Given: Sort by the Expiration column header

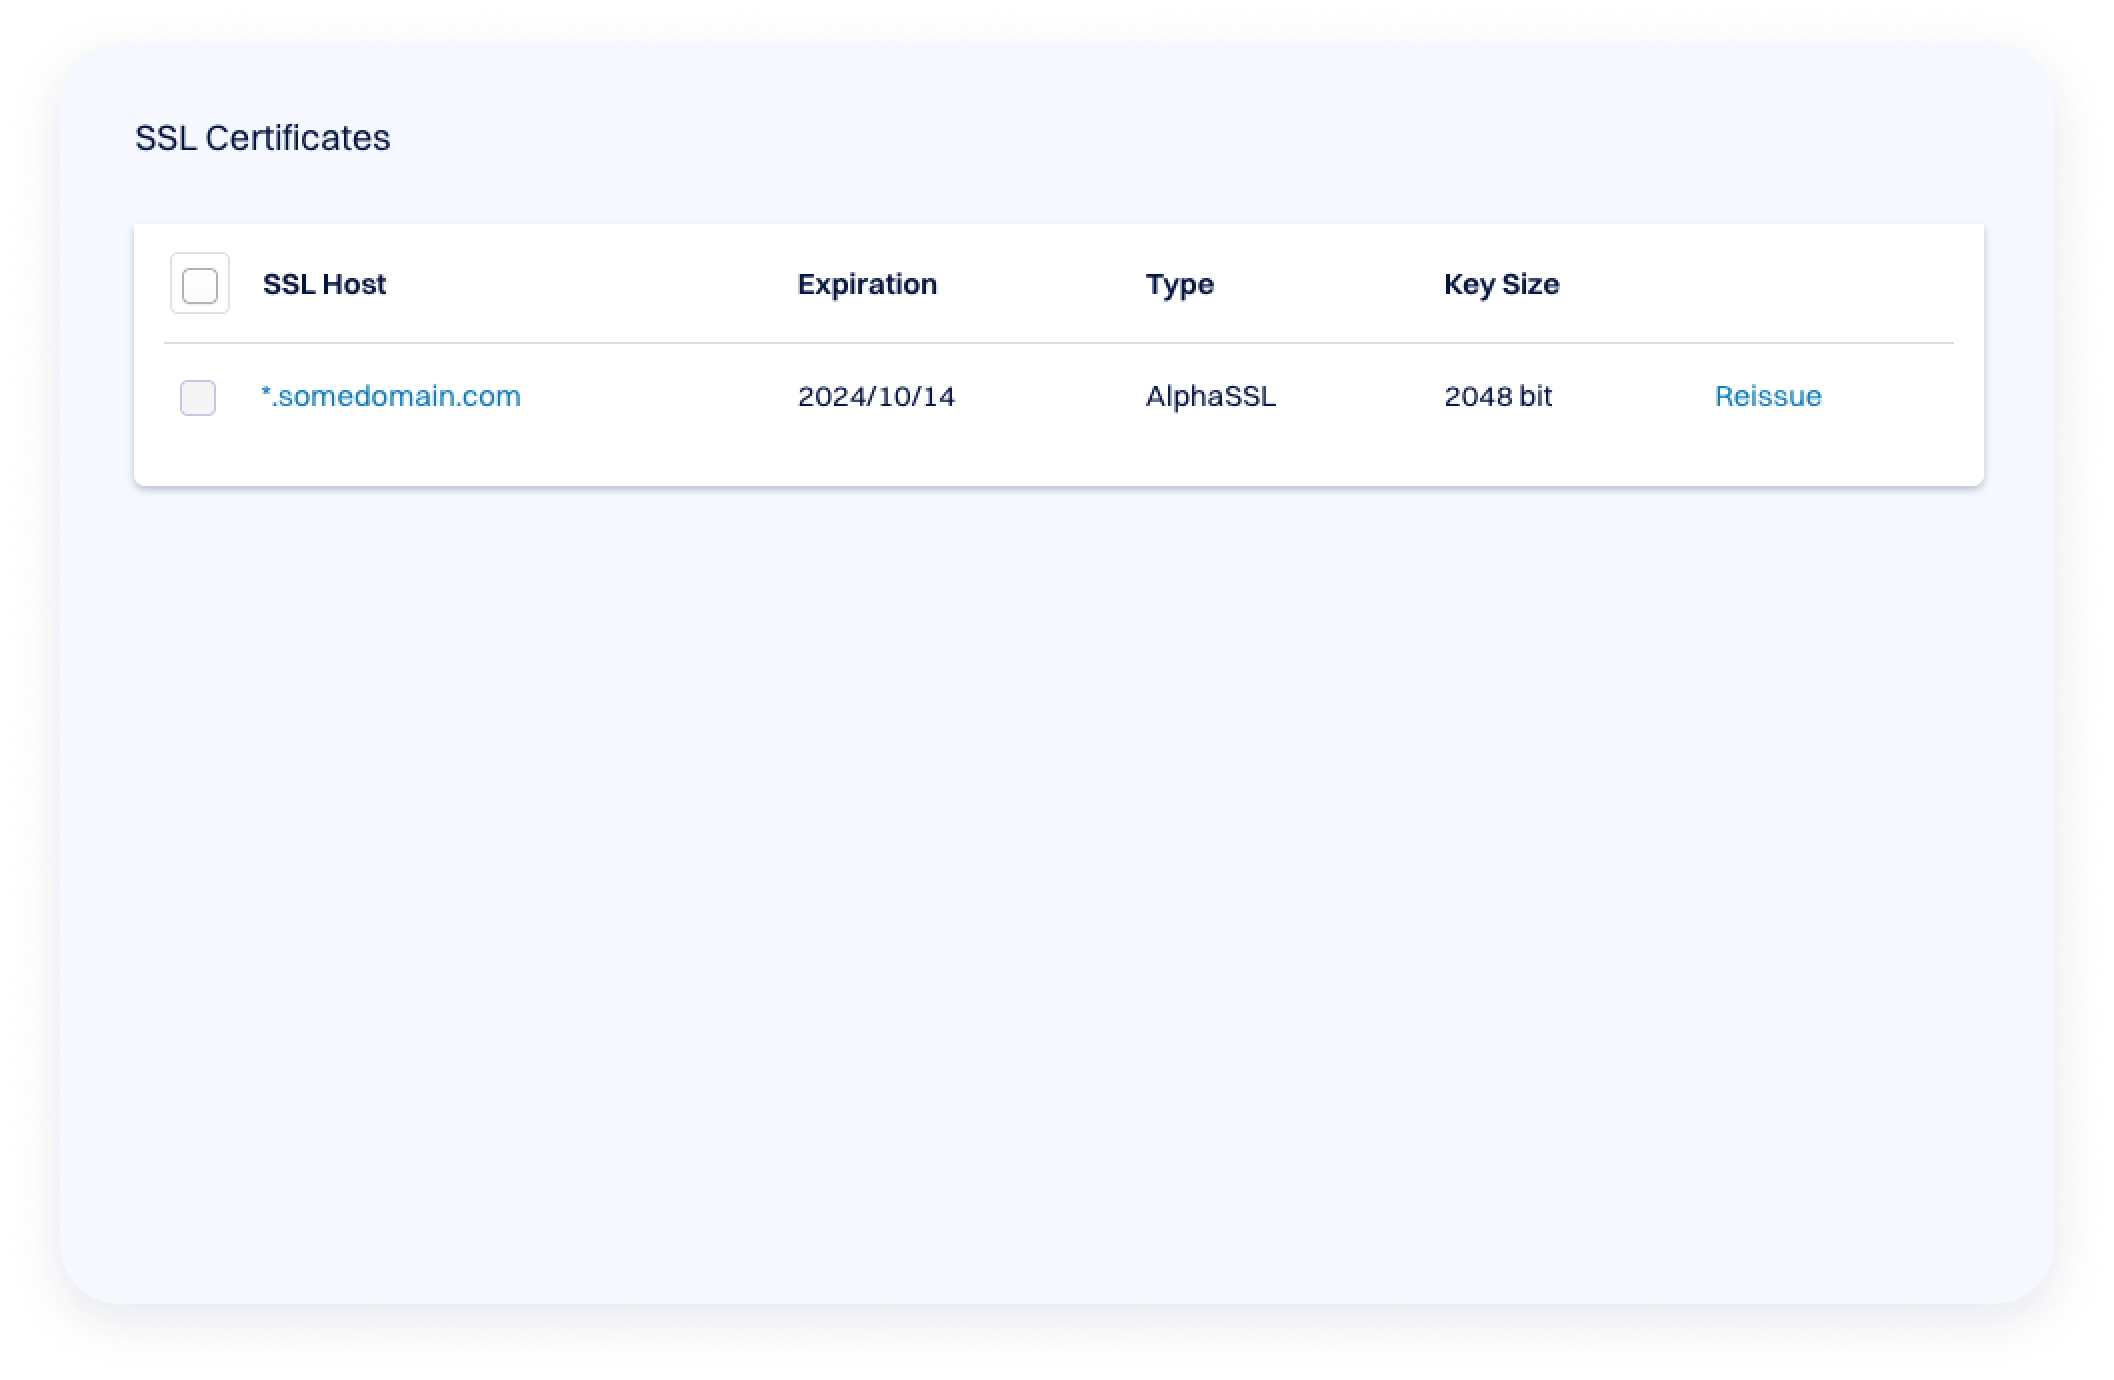Looking at the screenshot, I should 866,284.
